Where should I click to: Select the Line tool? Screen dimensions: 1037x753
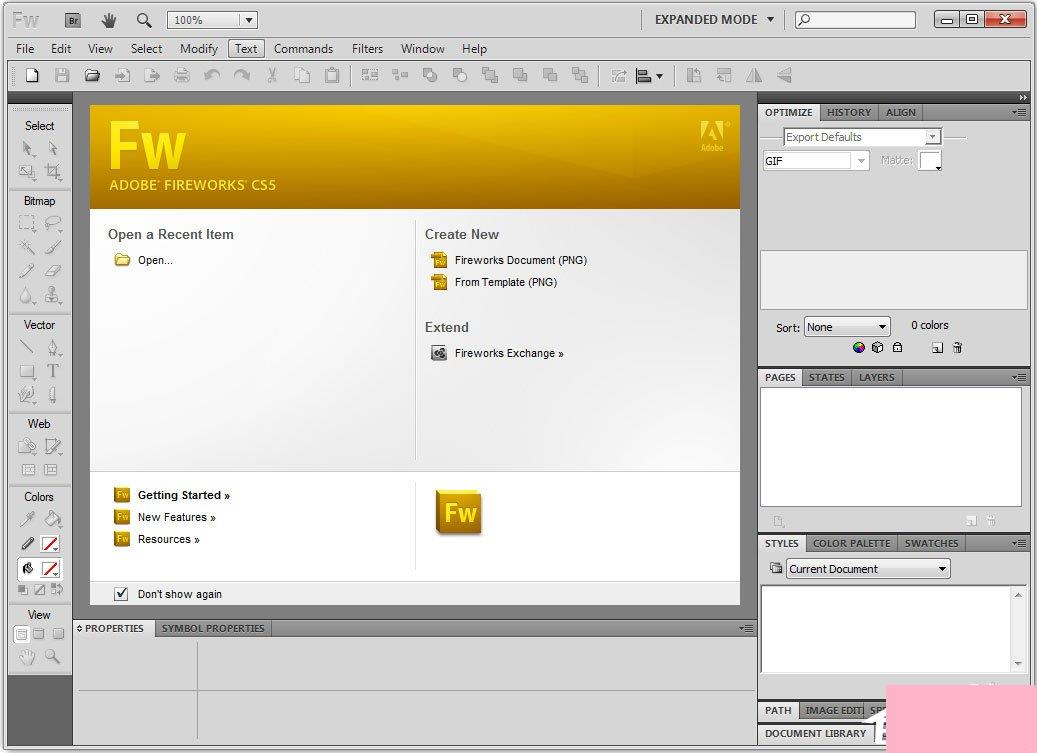click(27, 346)
